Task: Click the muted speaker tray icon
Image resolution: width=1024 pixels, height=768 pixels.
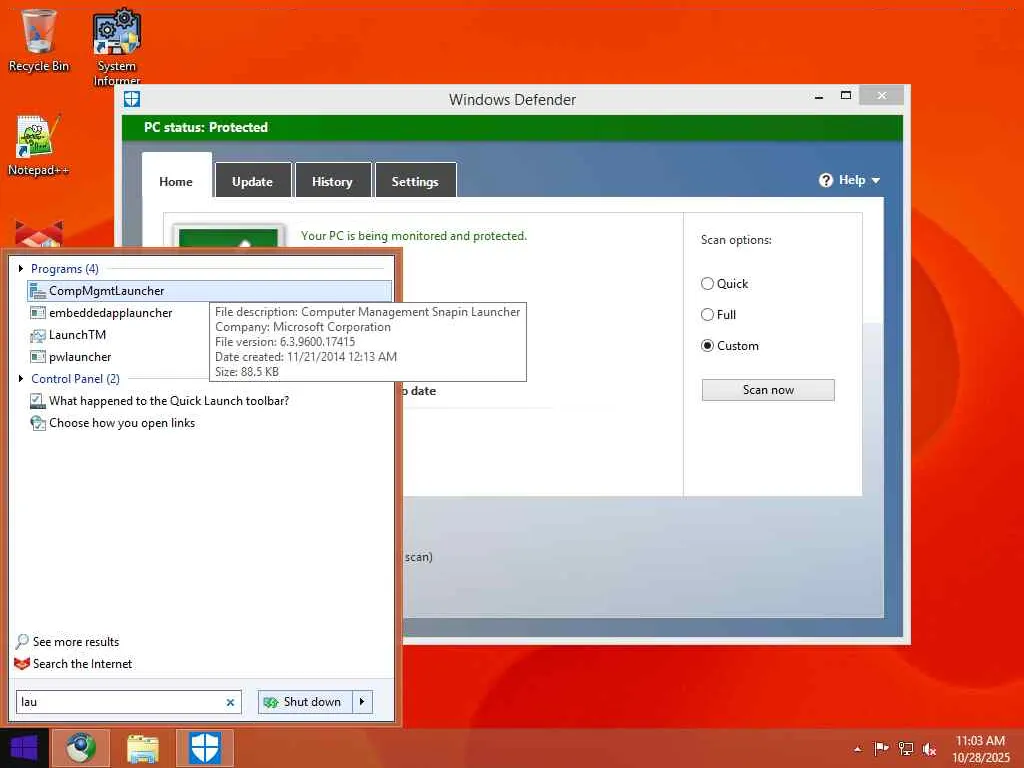Action: [929, 748]
